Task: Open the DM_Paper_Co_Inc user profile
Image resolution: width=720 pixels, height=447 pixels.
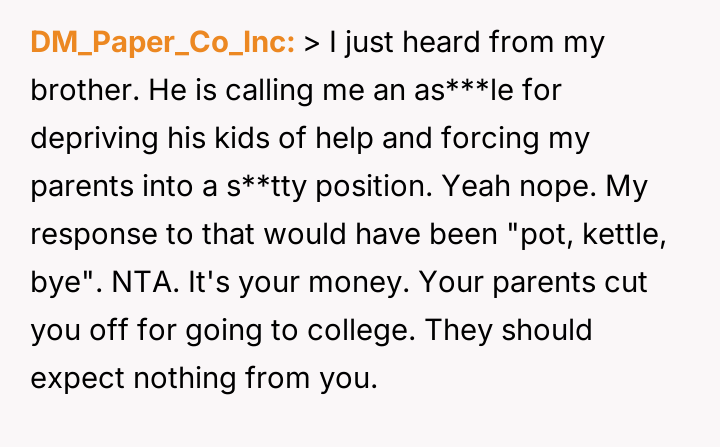Action: tap(163, 43)
